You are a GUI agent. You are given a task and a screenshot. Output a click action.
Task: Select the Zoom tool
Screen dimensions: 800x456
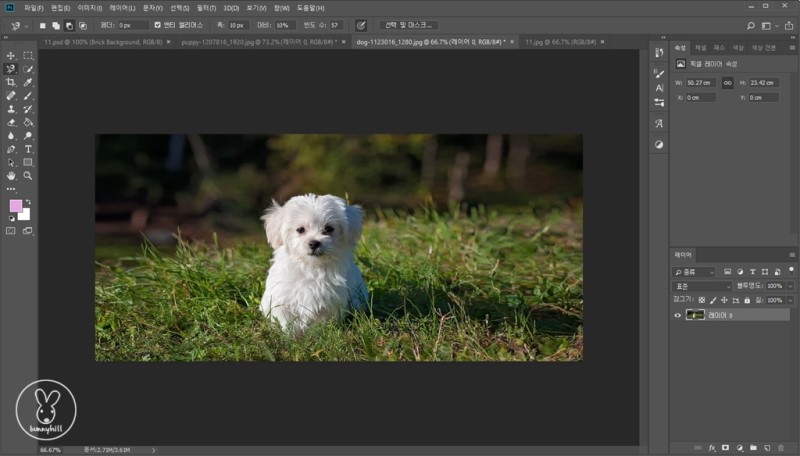[28, 175]
